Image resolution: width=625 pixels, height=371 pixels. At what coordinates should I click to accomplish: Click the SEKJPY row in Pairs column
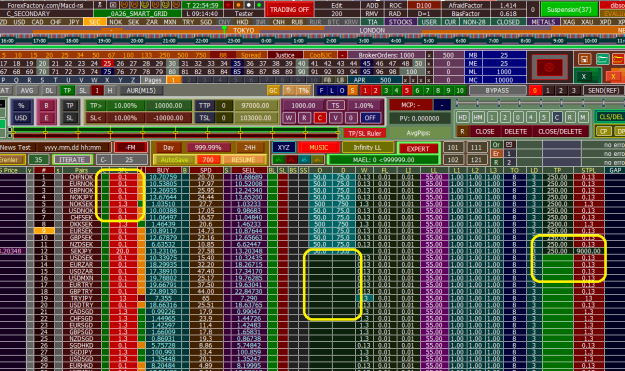[82, 251]
